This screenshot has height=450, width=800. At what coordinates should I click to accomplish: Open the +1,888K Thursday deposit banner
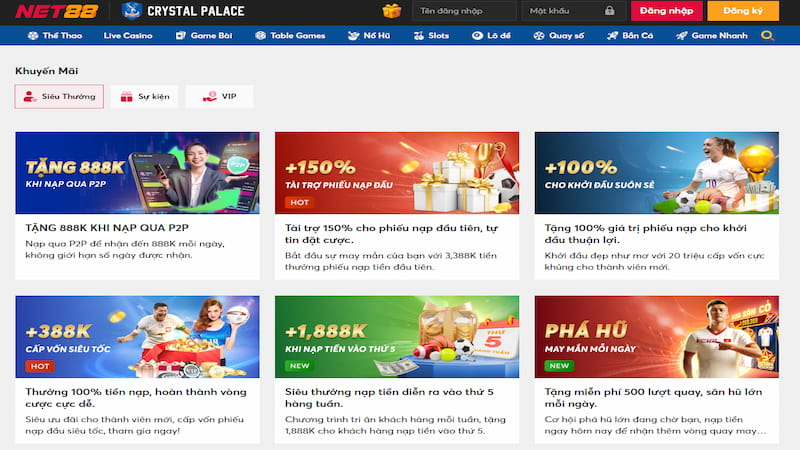397,337
